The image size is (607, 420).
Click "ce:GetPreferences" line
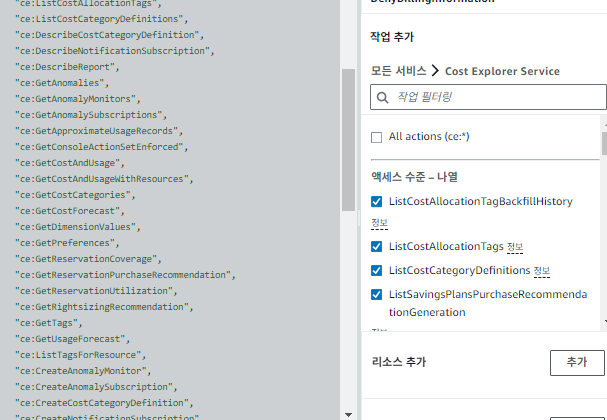pyautogui.click(x=67, y=243)
